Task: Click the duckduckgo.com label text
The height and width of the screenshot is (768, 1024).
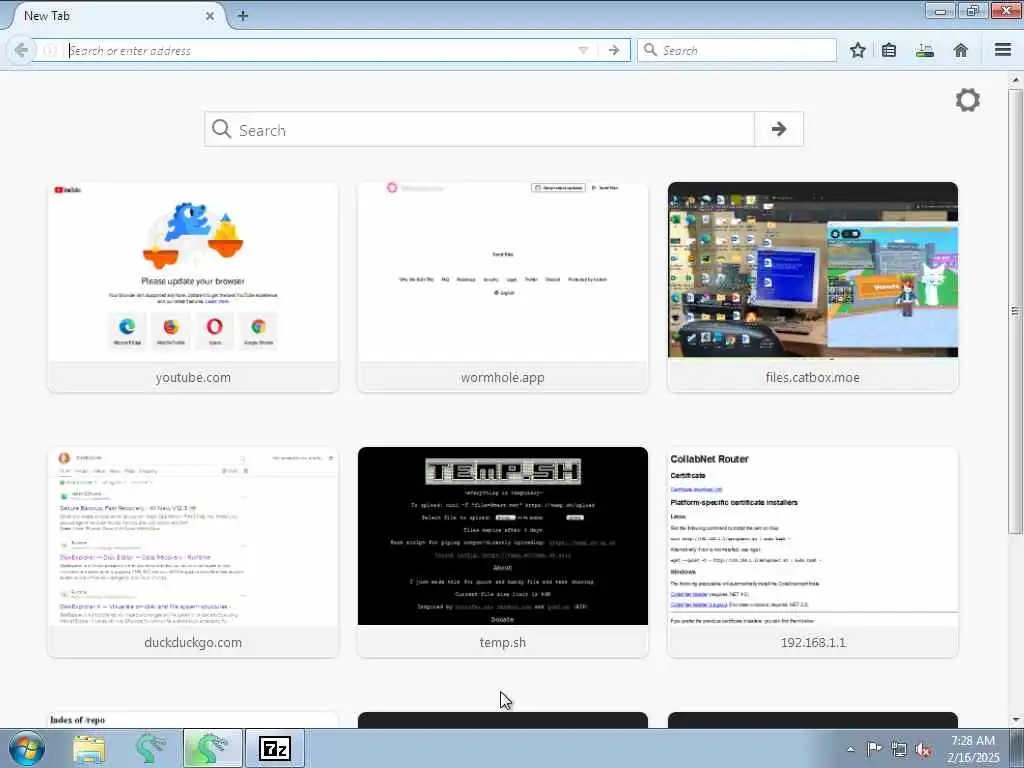Action: [193, 643]
